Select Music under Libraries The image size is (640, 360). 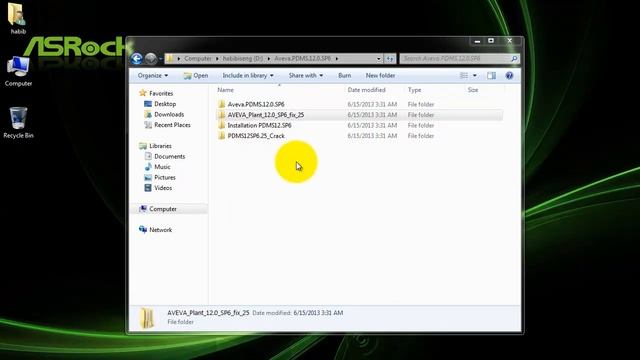pos(162,167)
